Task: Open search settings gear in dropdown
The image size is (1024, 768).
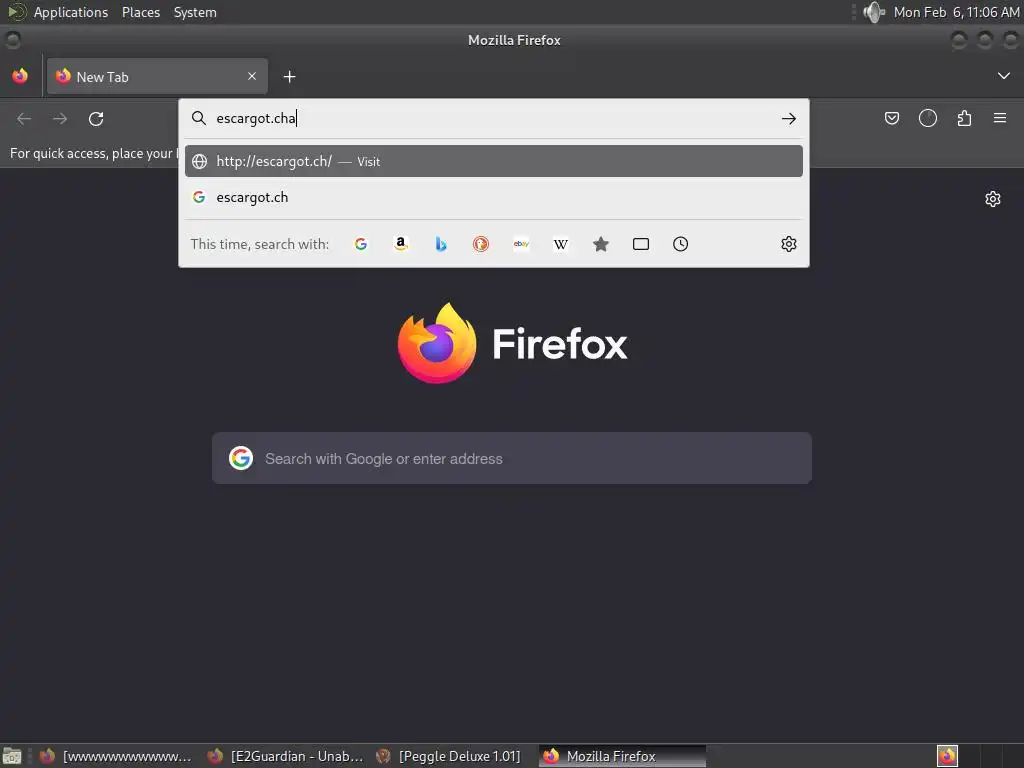Action: pos(789,244)
